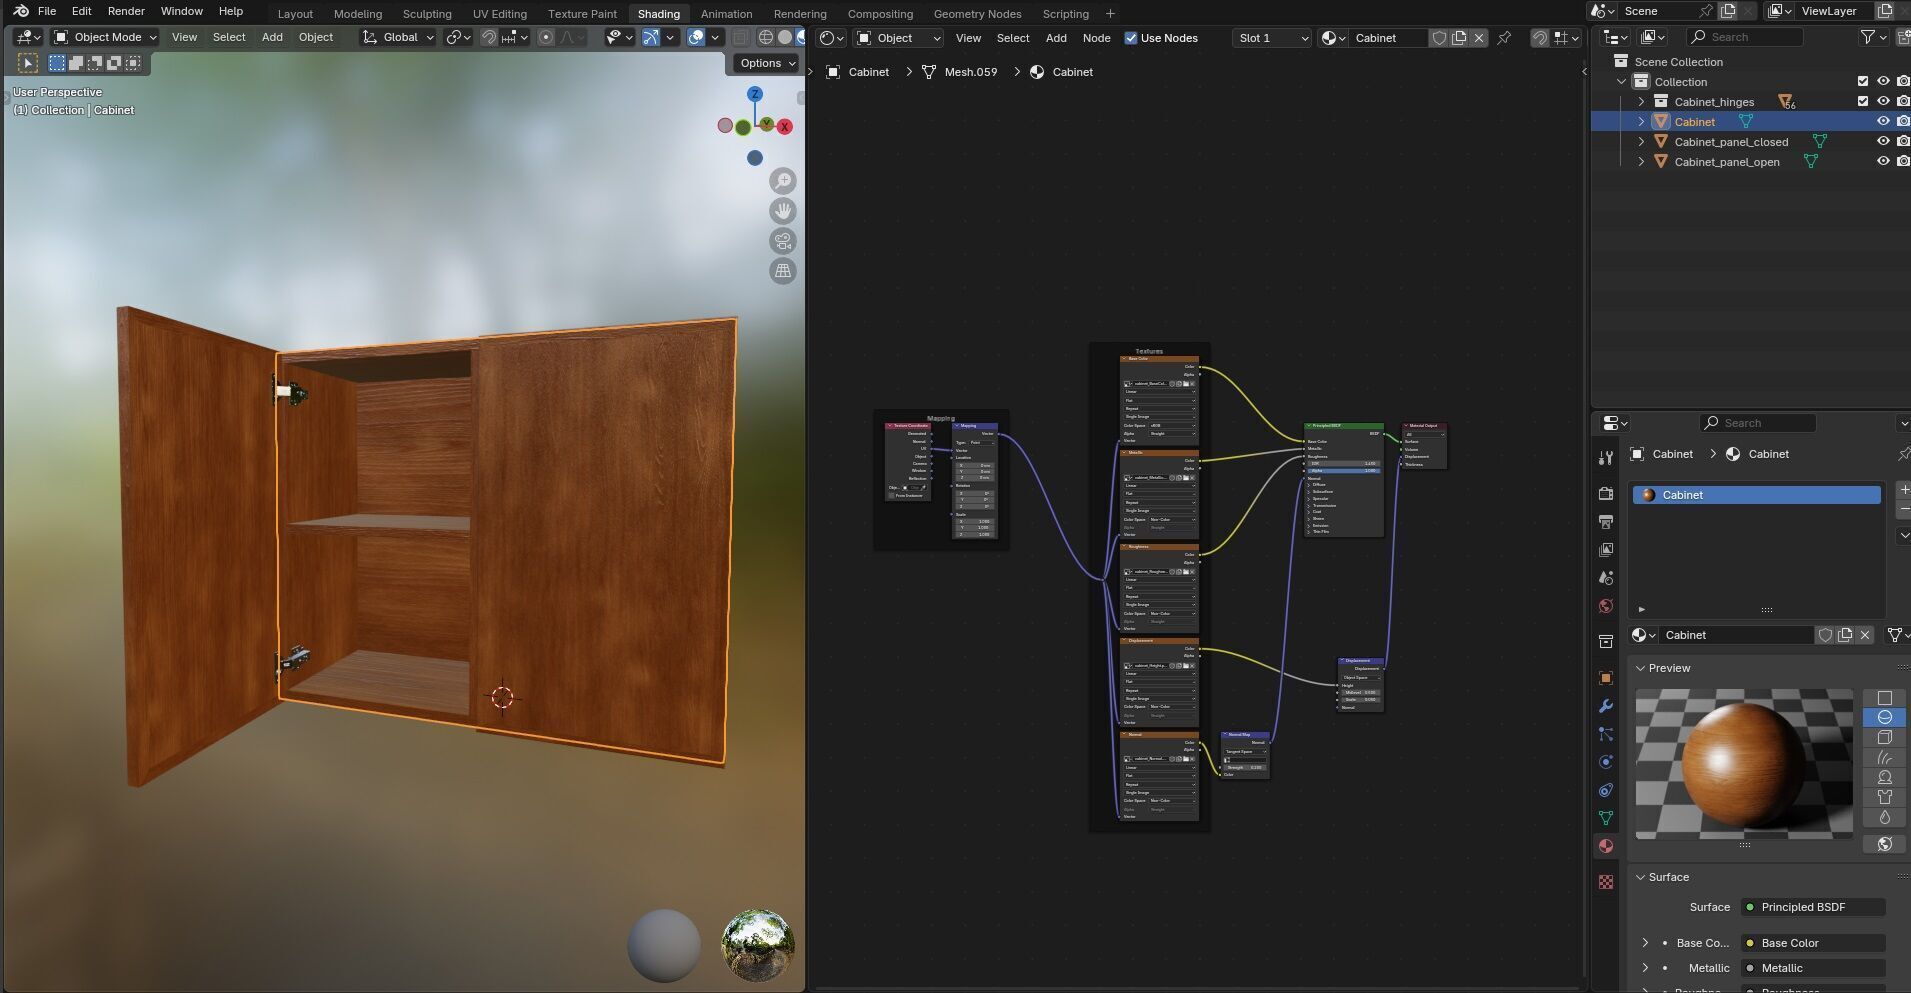Image resolution: width=1911 pixels, height=993 pixels.
Task: Toggle preview world lighting globe button
Action: coord(1884,844)
